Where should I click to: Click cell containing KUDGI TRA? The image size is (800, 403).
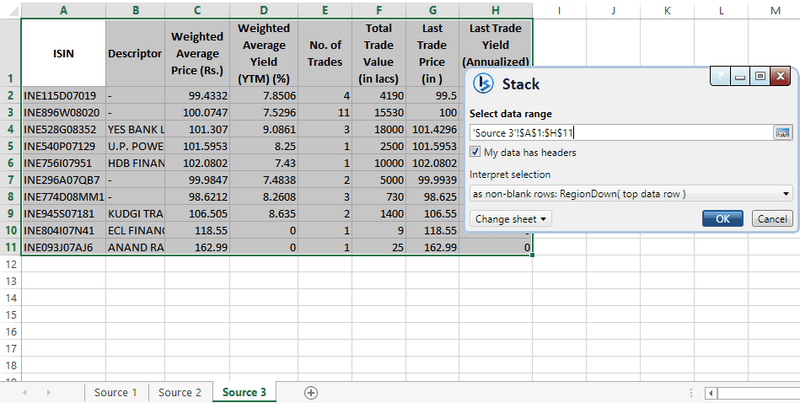point(135,213)
